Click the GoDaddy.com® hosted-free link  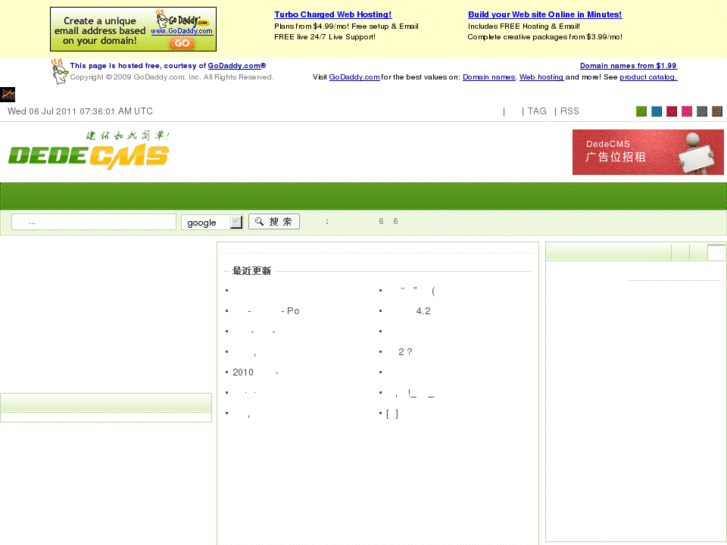point(237,65)
